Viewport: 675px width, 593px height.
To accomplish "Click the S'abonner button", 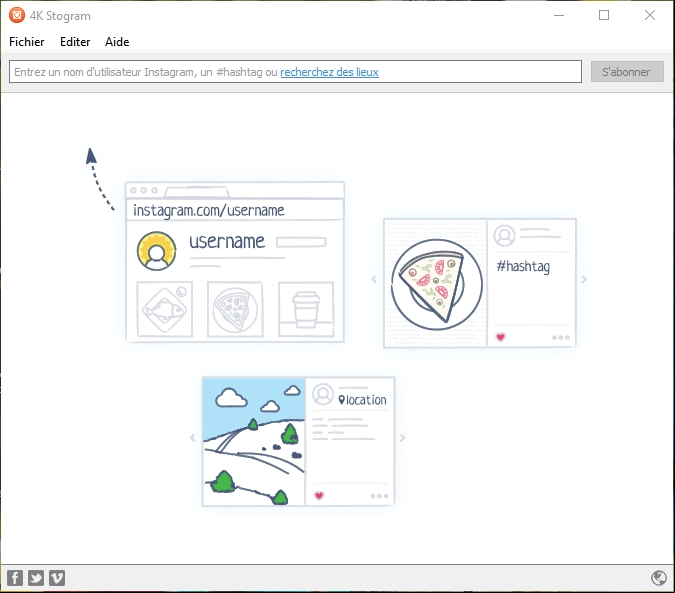I will pos(627,71).
